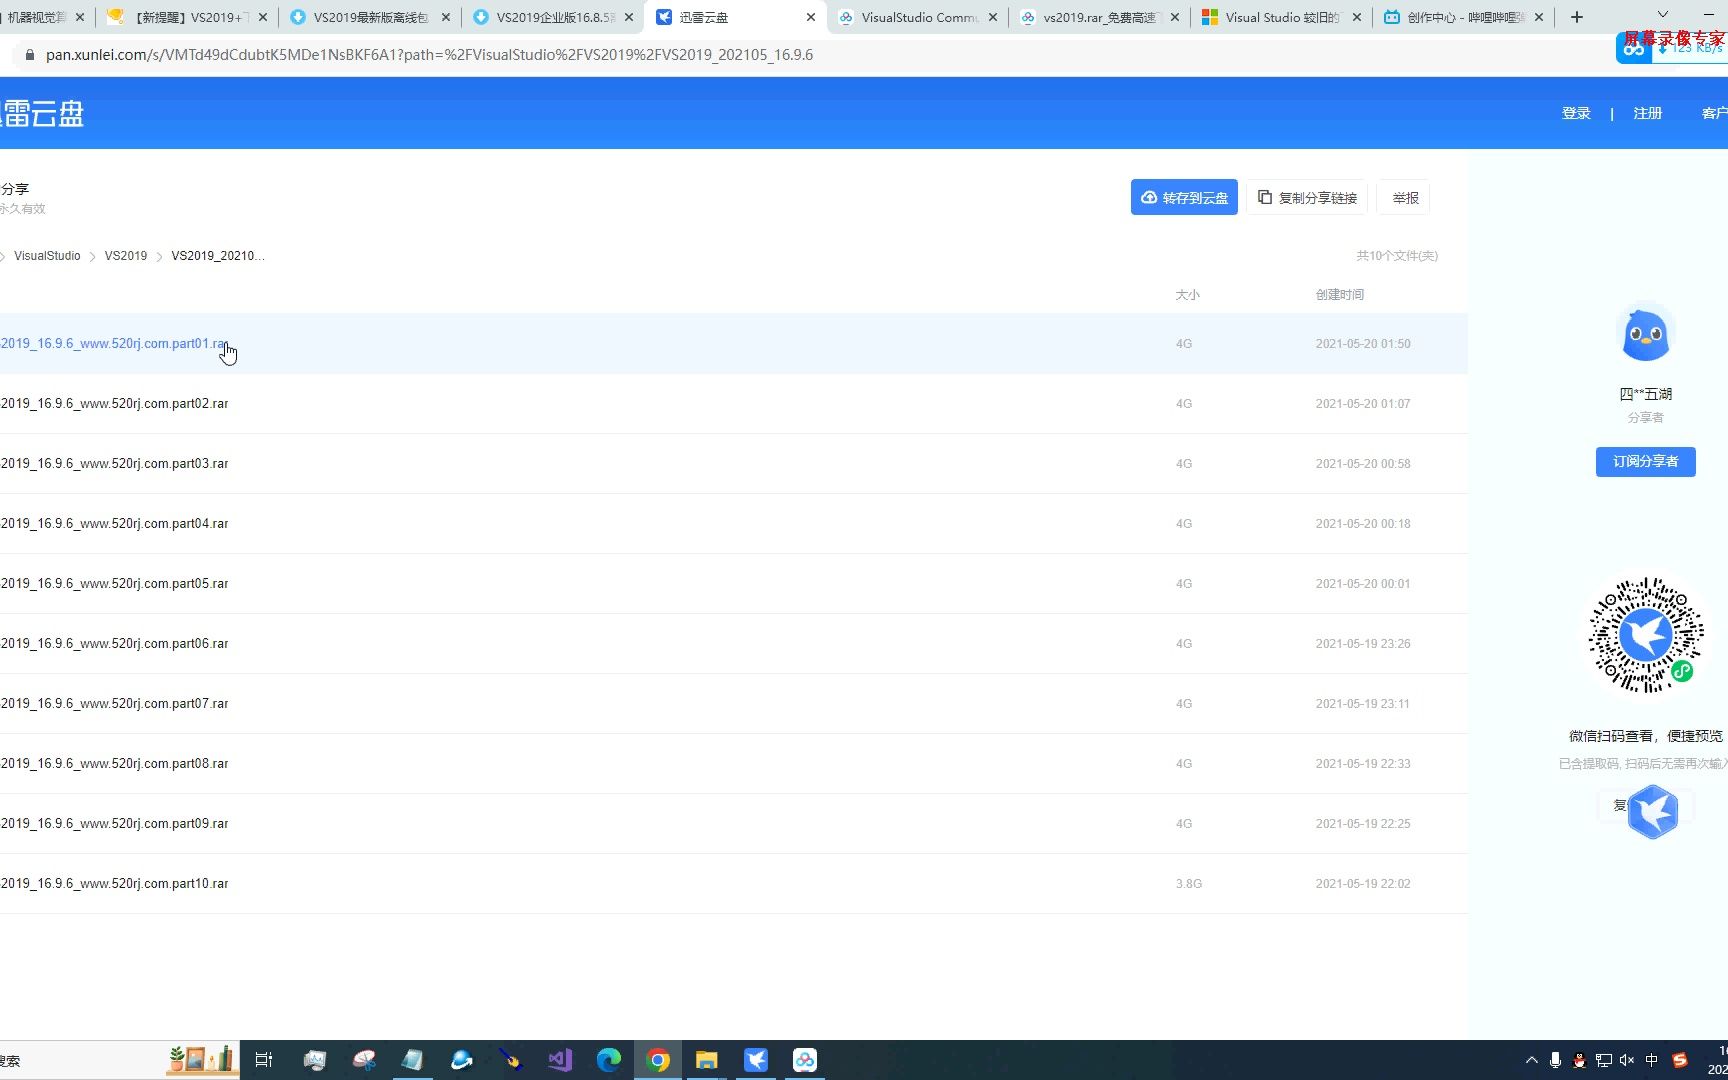Image resolution: width=1728 pixels, height=1080 pixels.
Task: Open file part04.rar in the list
Action: tap(114, 523)
